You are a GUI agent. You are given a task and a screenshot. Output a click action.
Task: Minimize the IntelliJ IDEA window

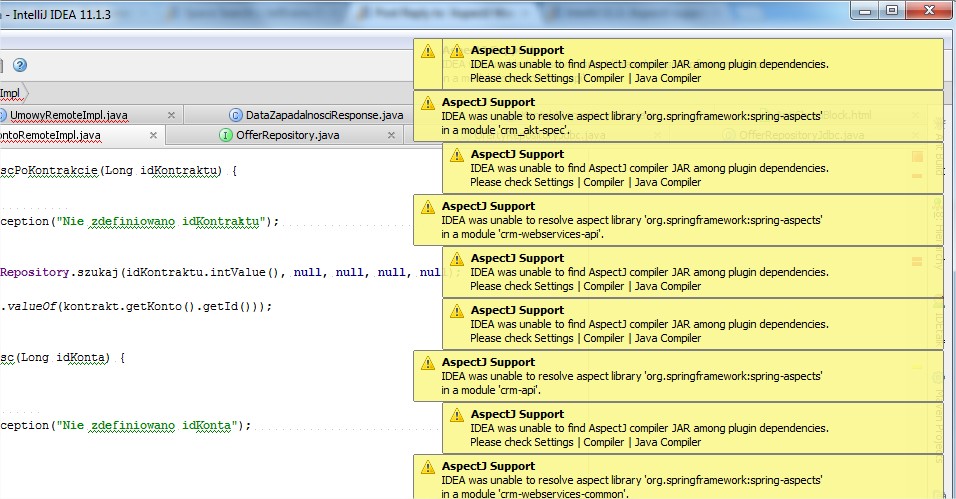[x=865, y=10]
